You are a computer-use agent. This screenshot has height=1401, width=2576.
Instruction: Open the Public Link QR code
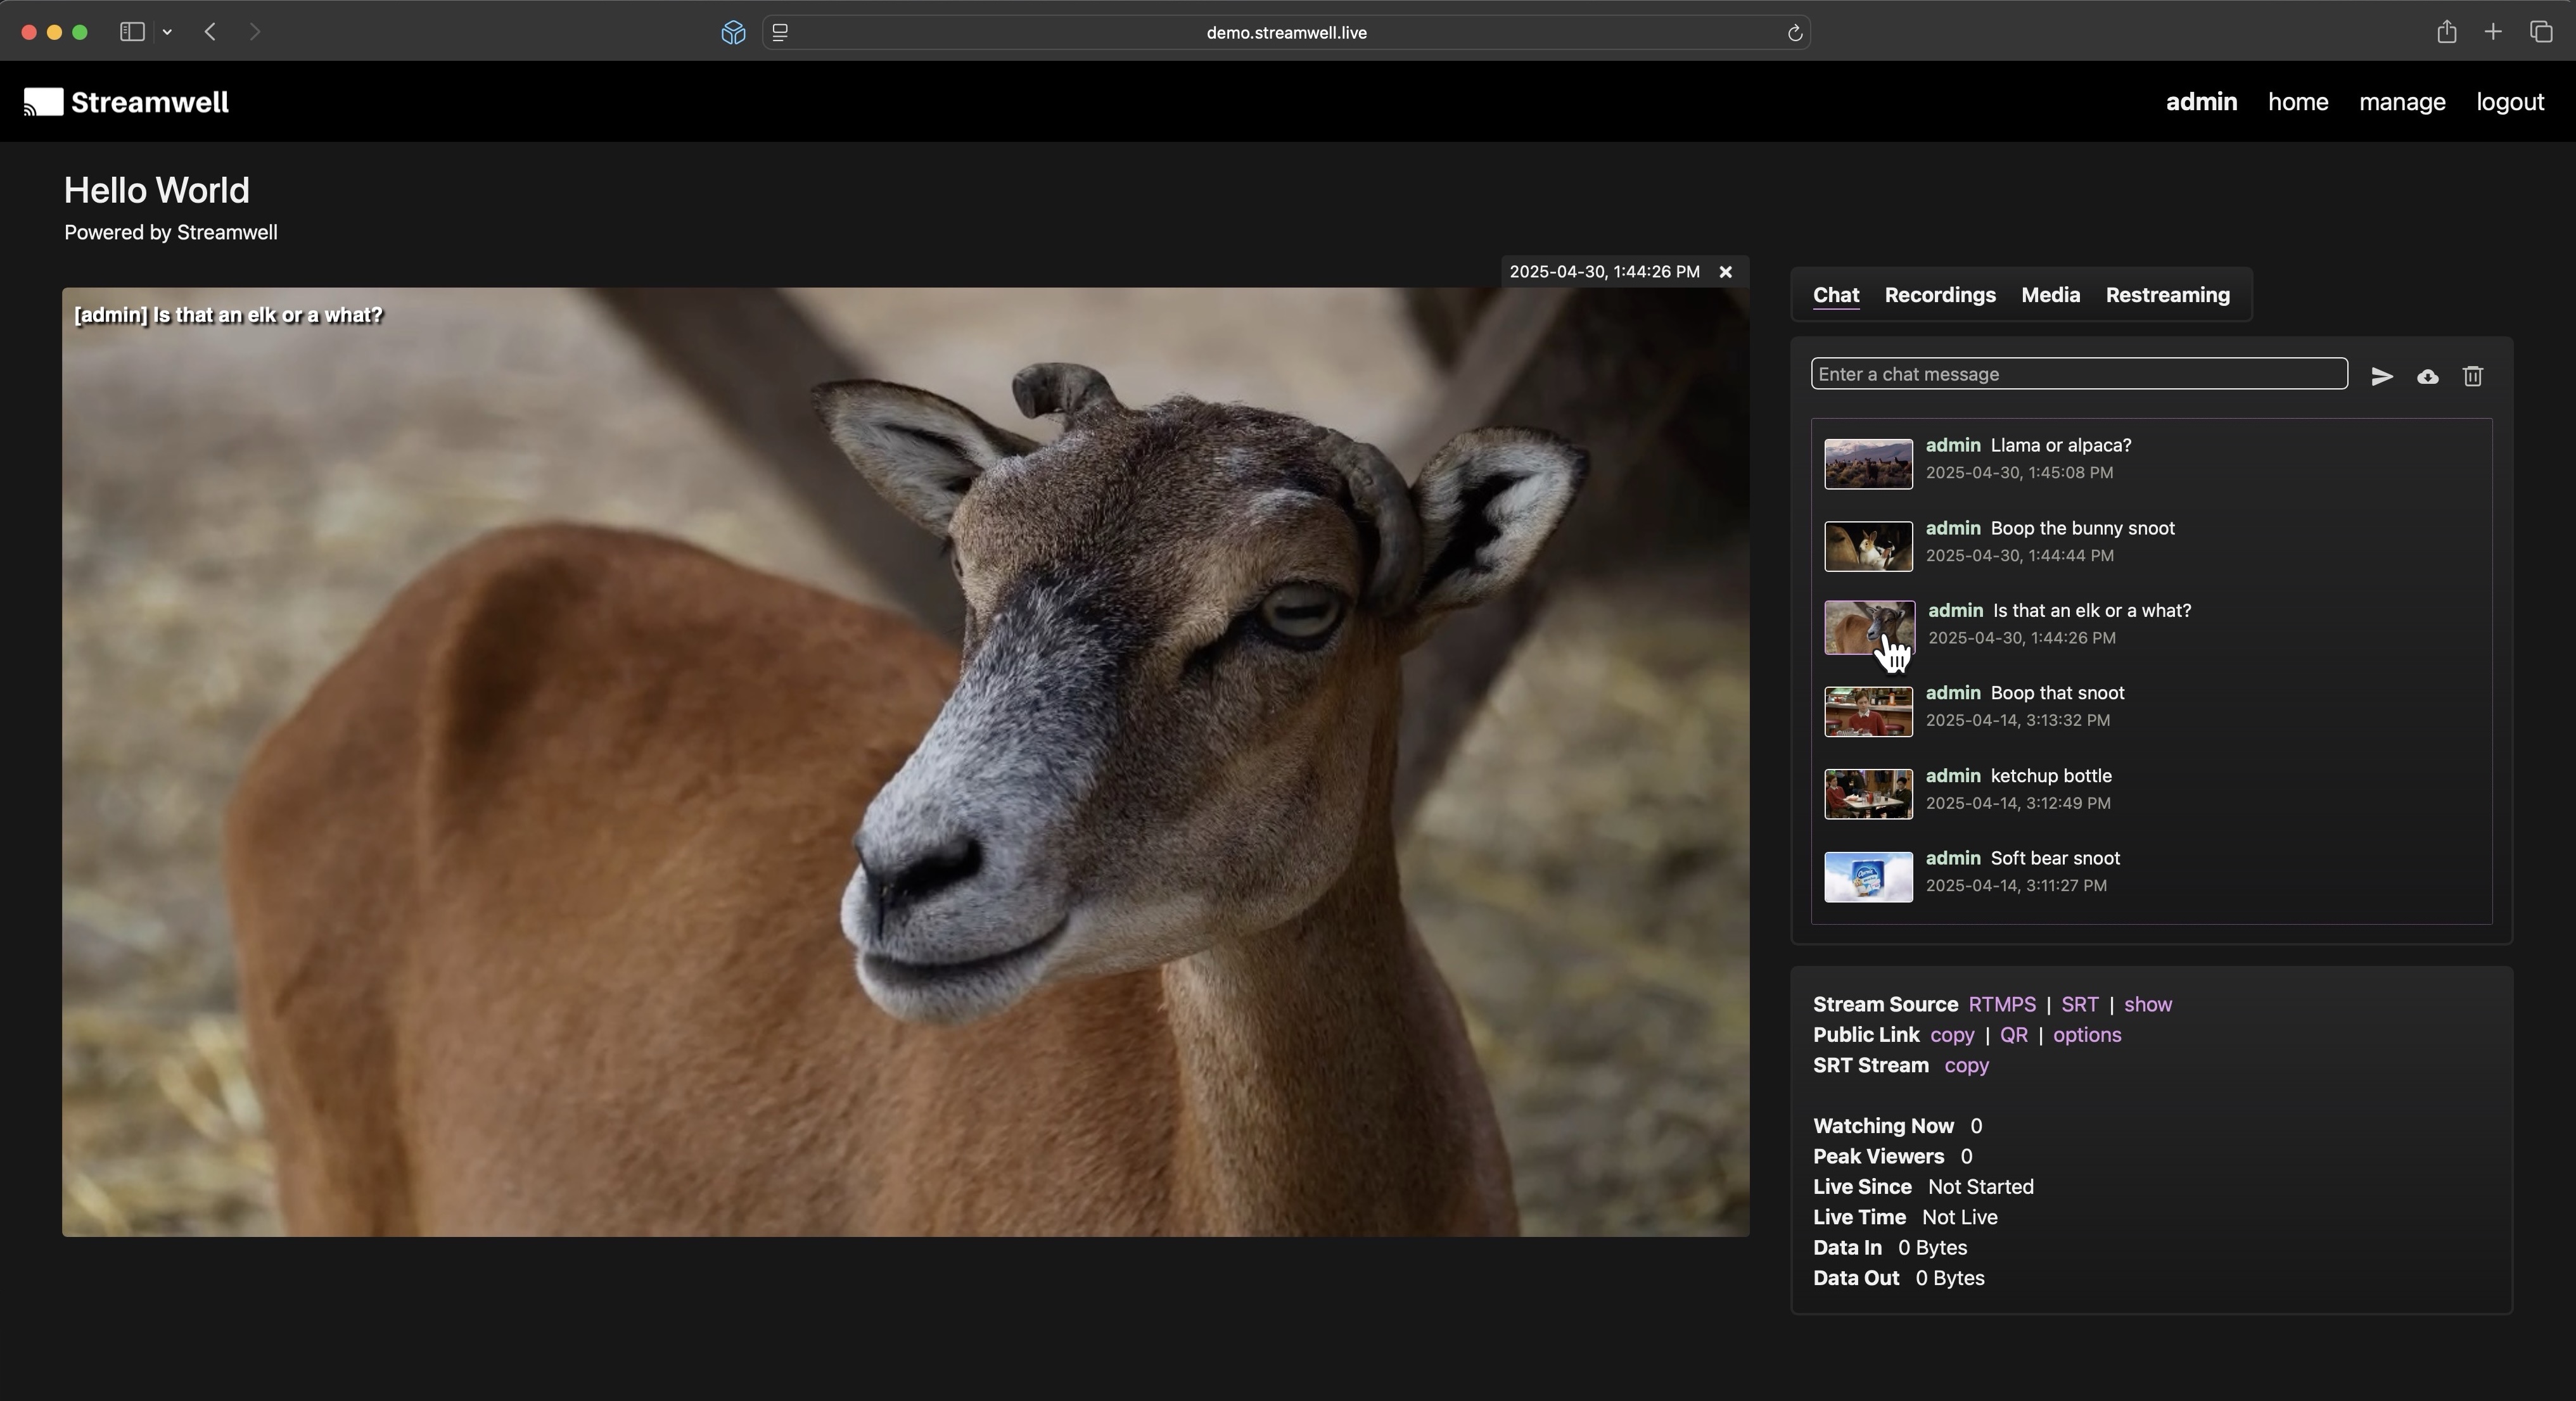pos(2013,1035)
